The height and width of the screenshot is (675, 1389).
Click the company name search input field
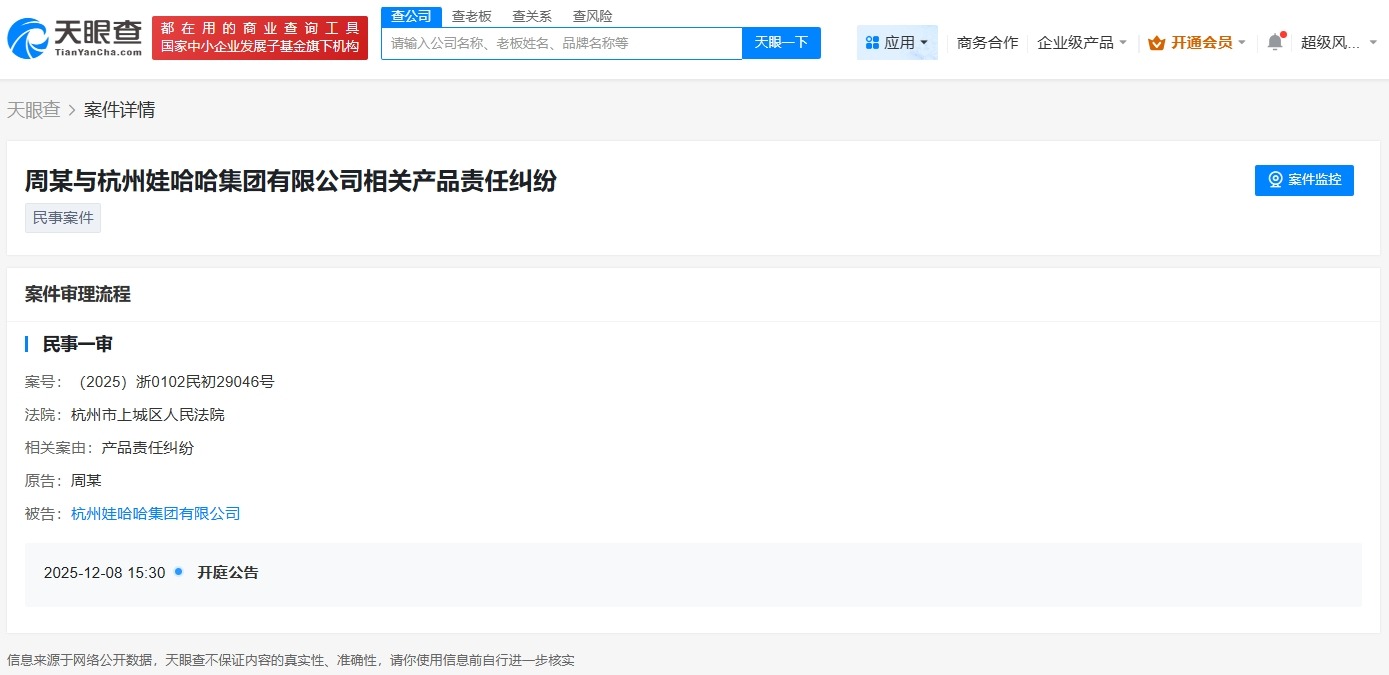pyautogui.click(x=560, y=42)
